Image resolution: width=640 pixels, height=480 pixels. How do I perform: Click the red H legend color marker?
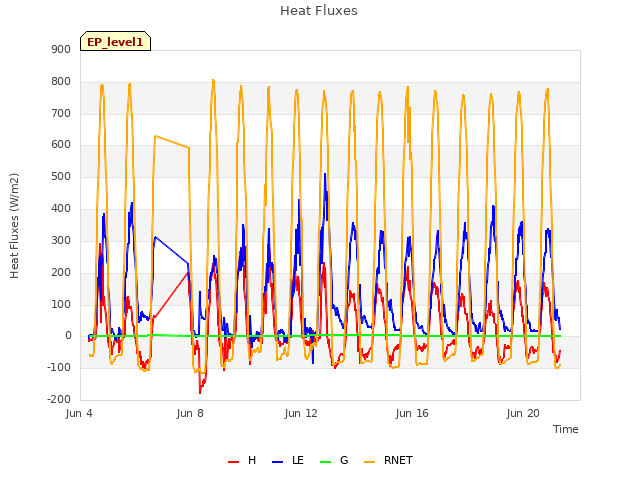click(x=233, y=462)
